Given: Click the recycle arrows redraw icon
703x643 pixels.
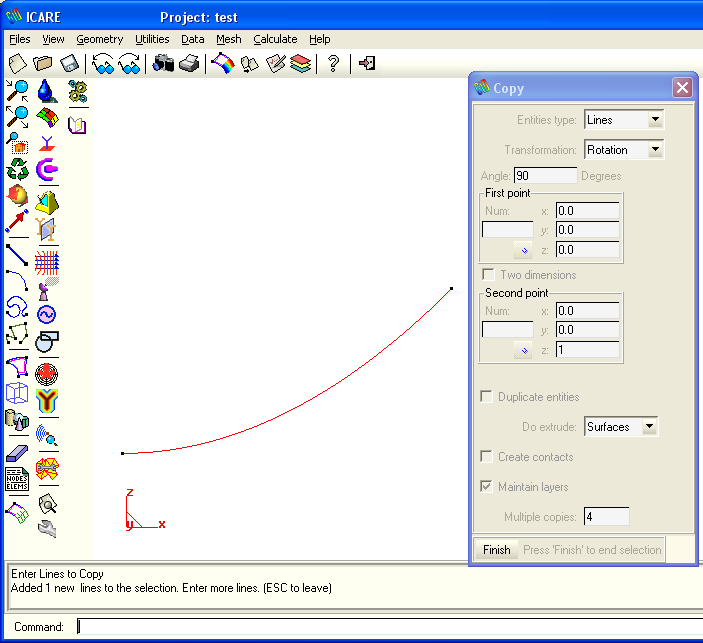Looking at the screenshot, I should point(17,169).
